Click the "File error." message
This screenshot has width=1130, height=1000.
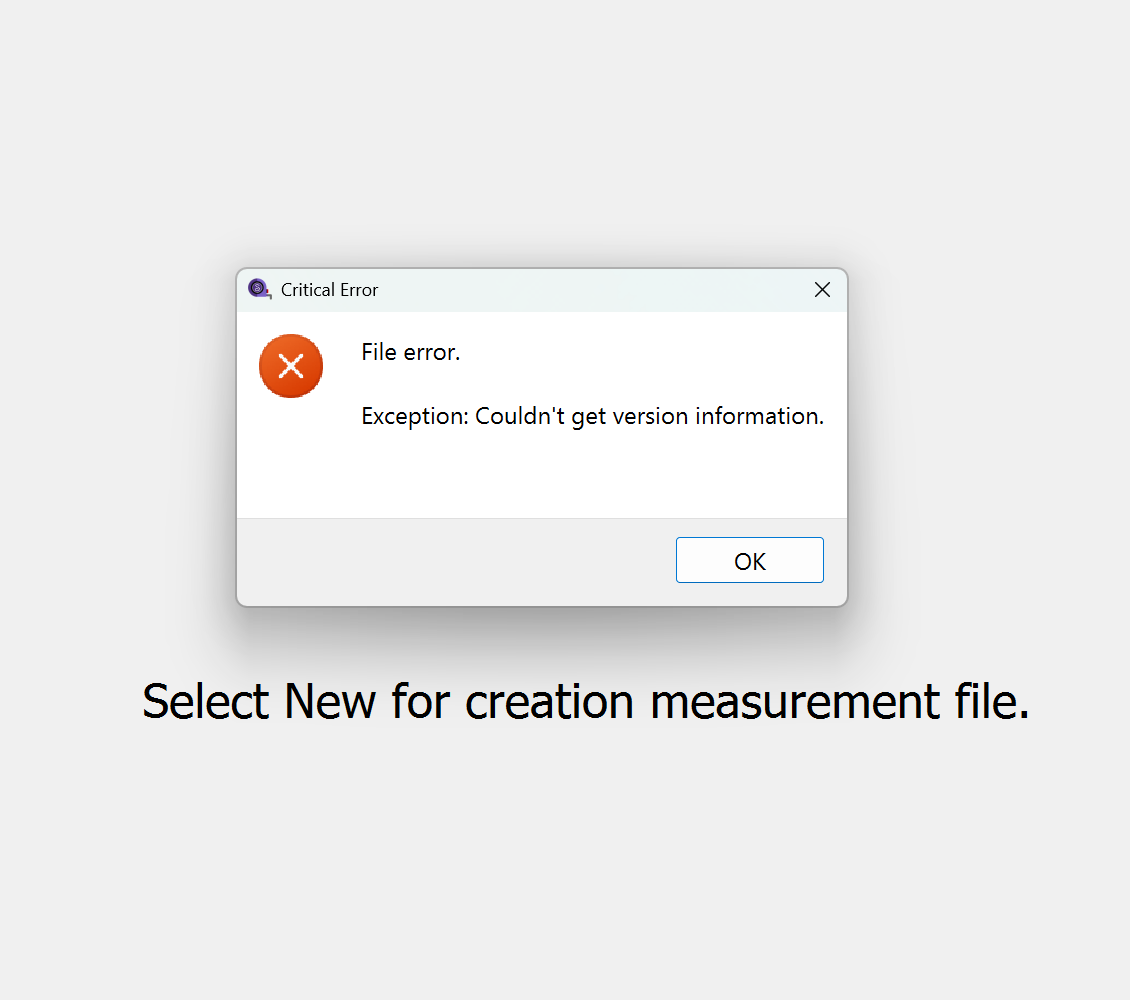click(x=410, y=352)
